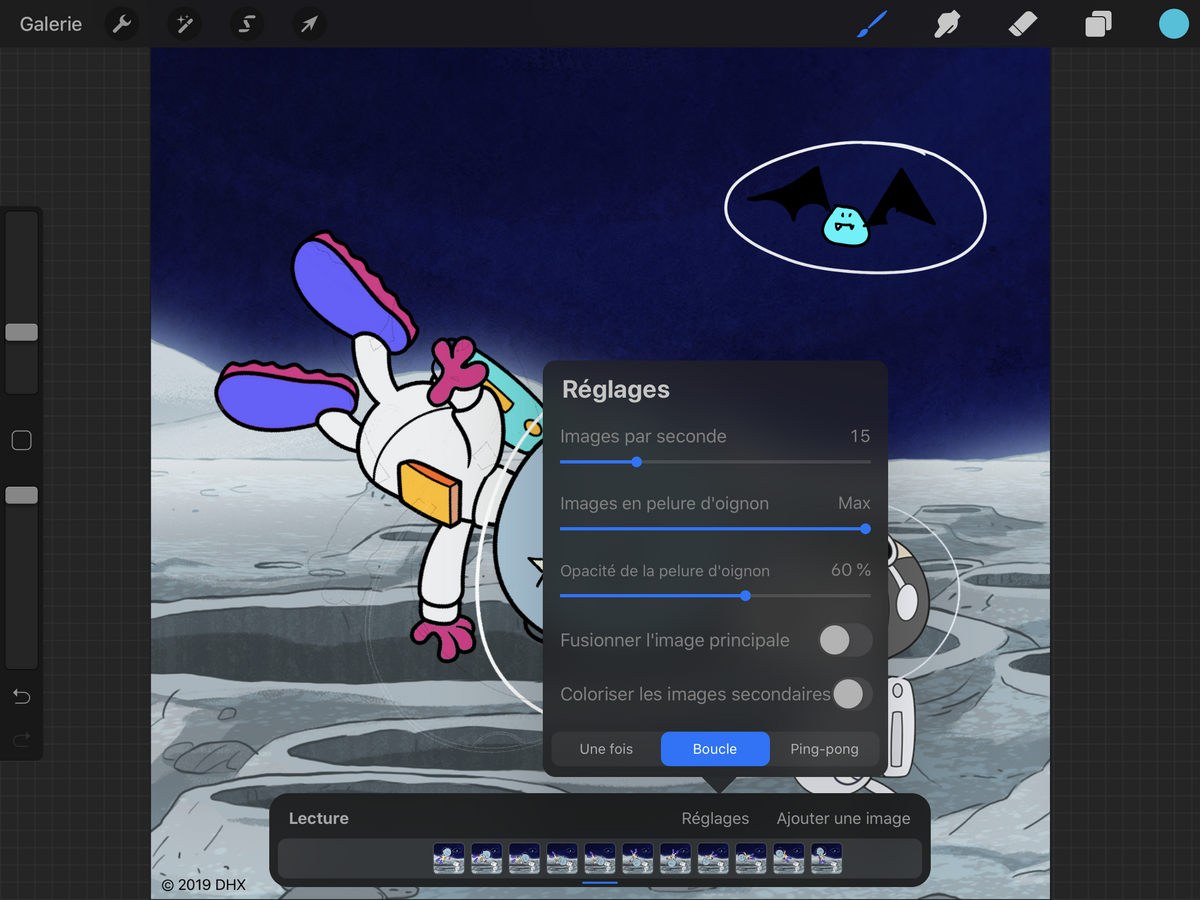Screen dimensions: 1200x900
Task: Click the Images en pelure d'oignon slider knob
Action: point(865,529)
